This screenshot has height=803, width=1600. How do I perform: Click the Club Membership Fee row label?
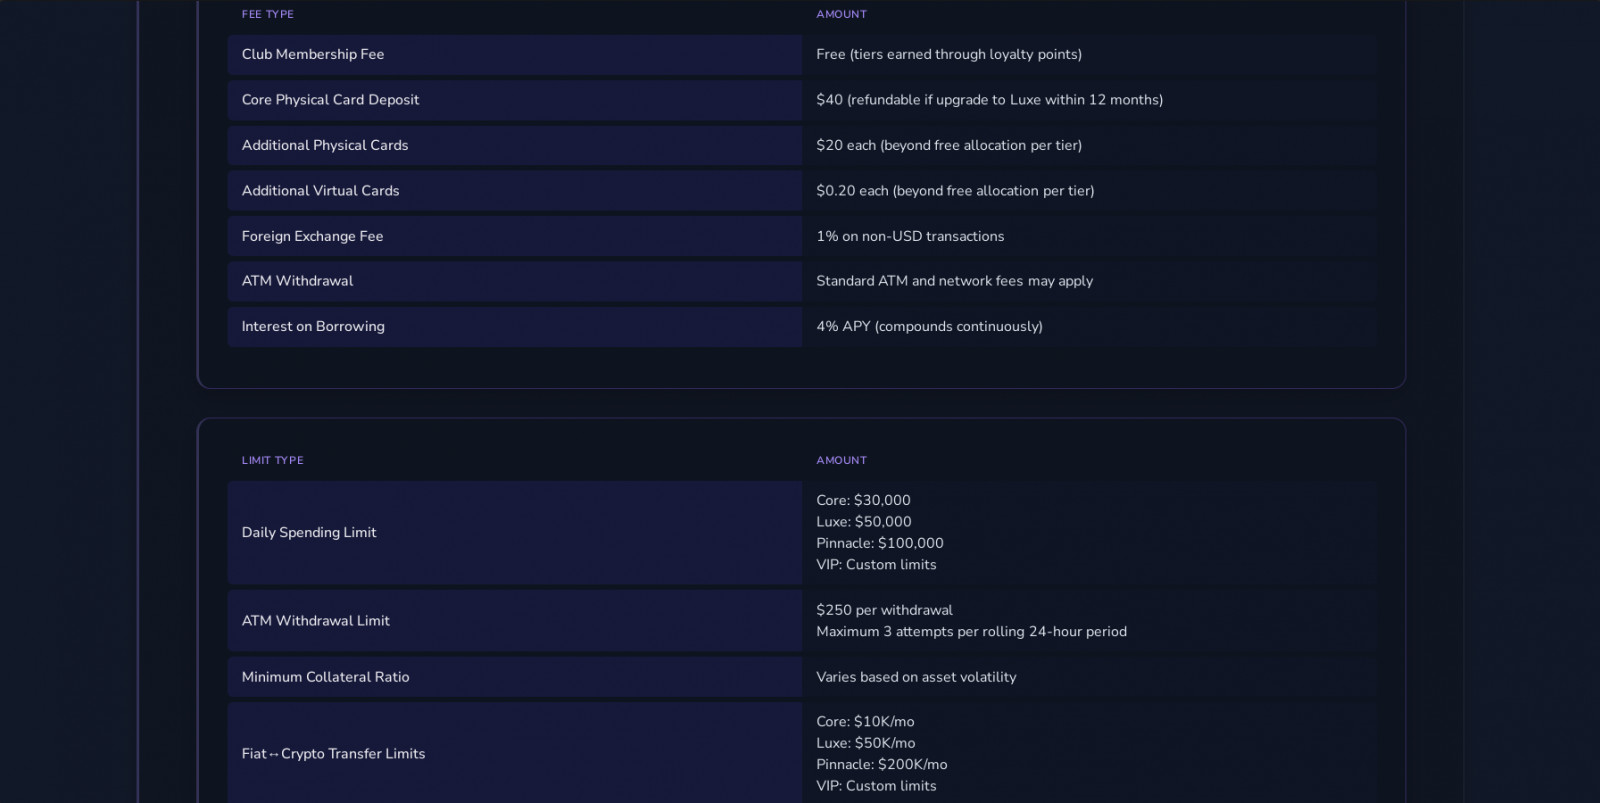click(313, 55)
